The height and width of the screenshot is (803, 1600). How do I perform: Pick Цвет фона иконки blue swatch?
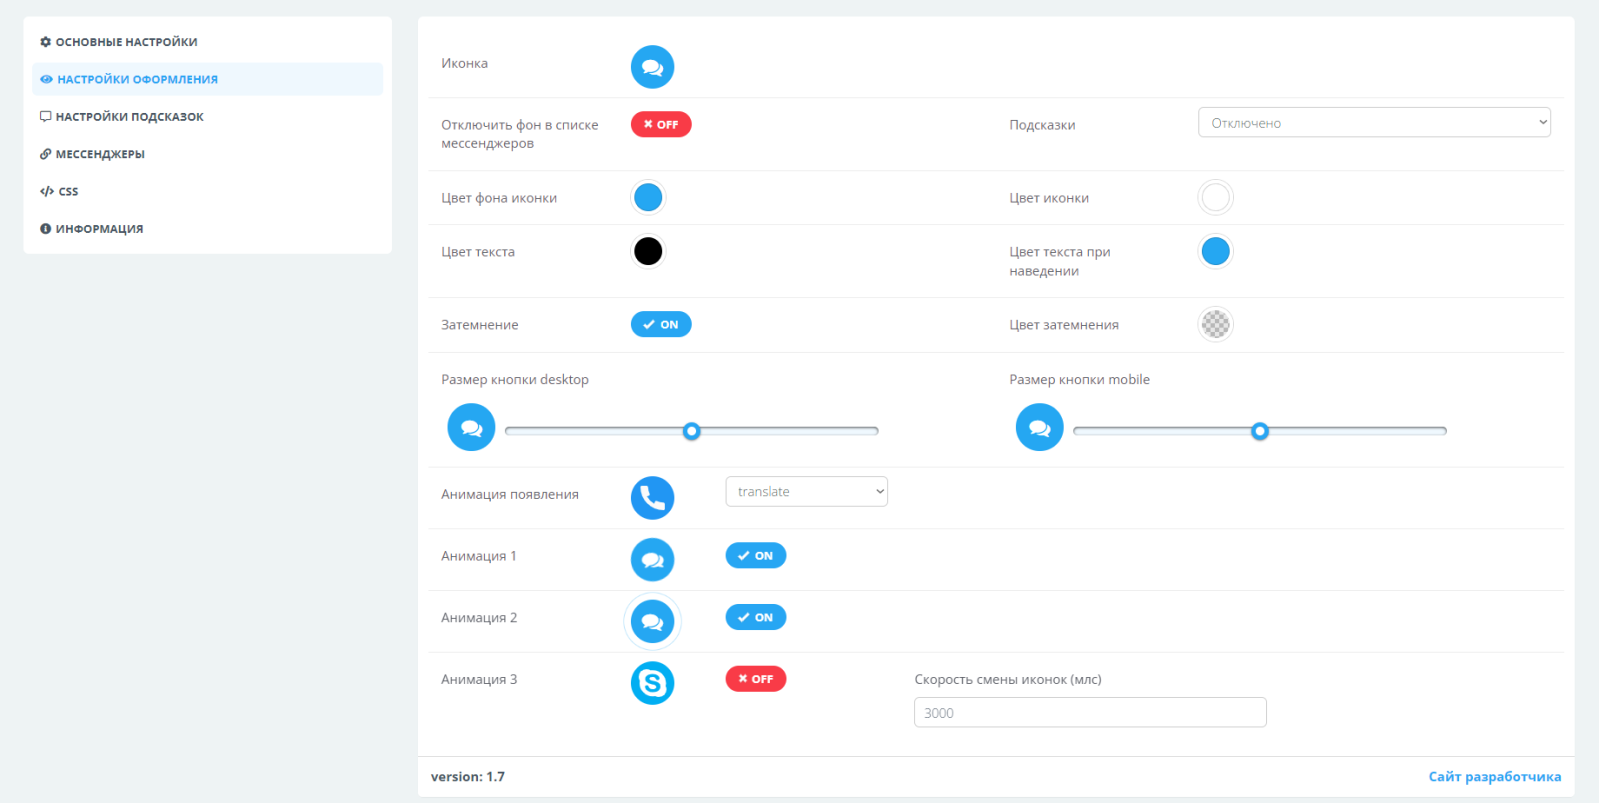tap(648, 197)
